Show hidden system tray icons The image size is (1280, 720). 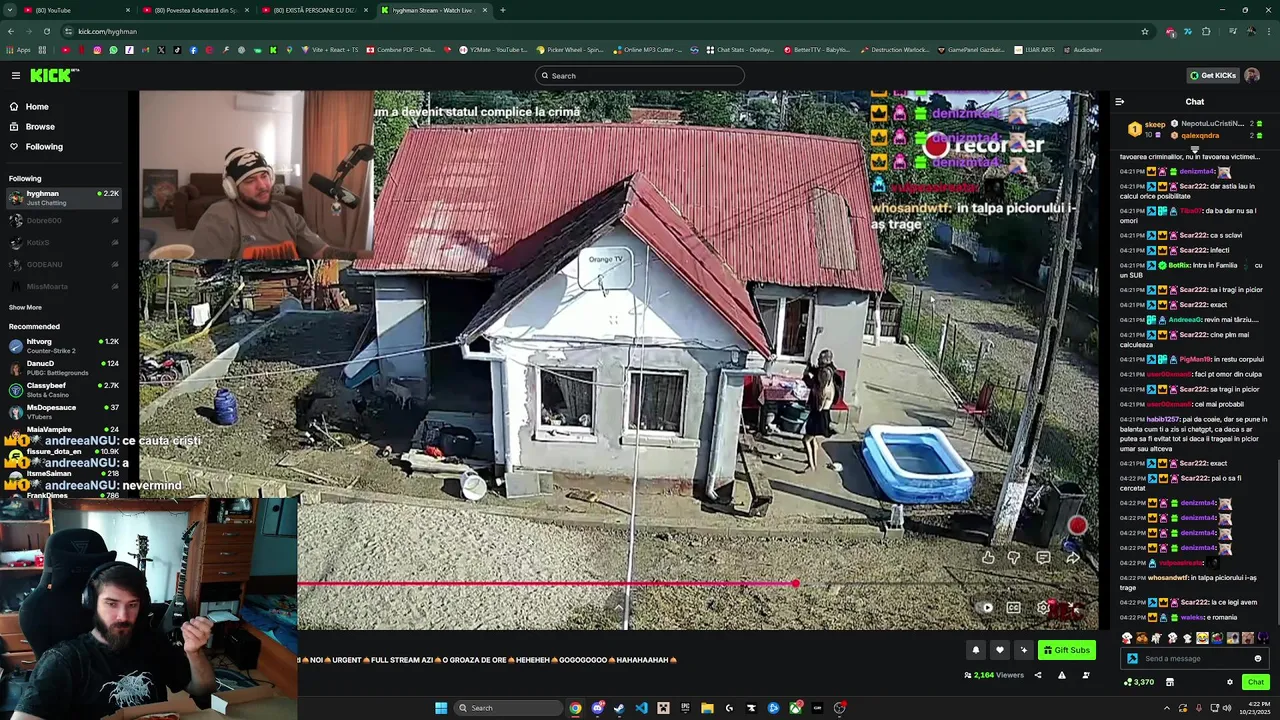[x=1167, y=708]
